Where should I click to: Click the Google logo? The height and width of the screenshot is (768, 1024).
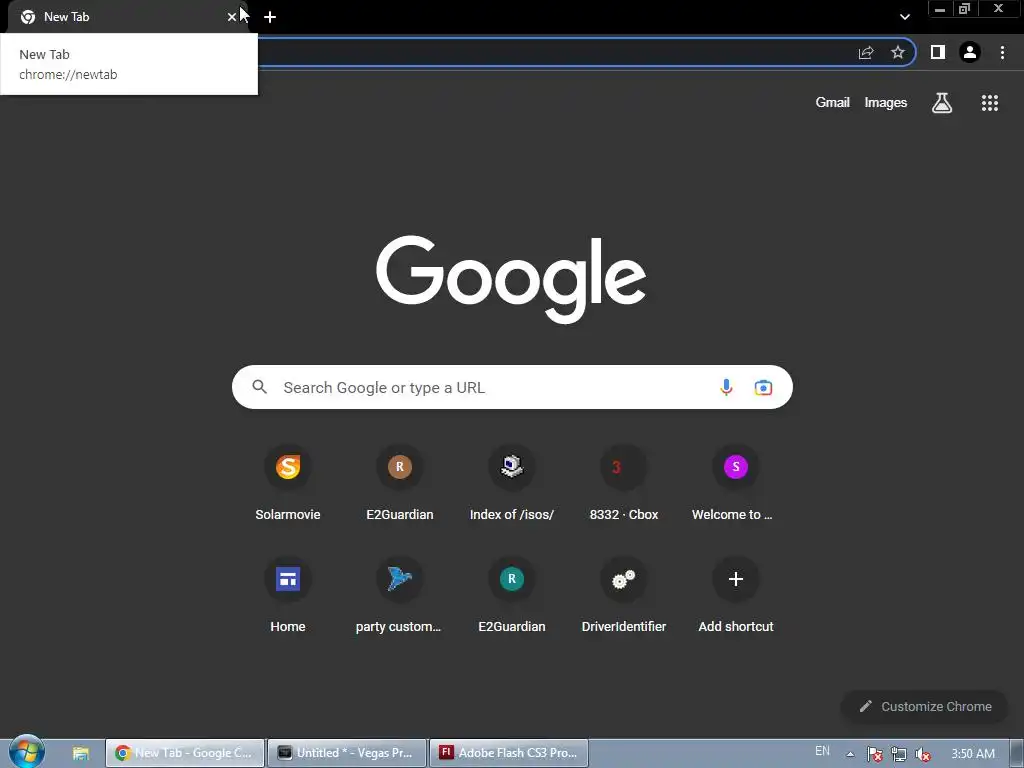(x=511, y=279)
